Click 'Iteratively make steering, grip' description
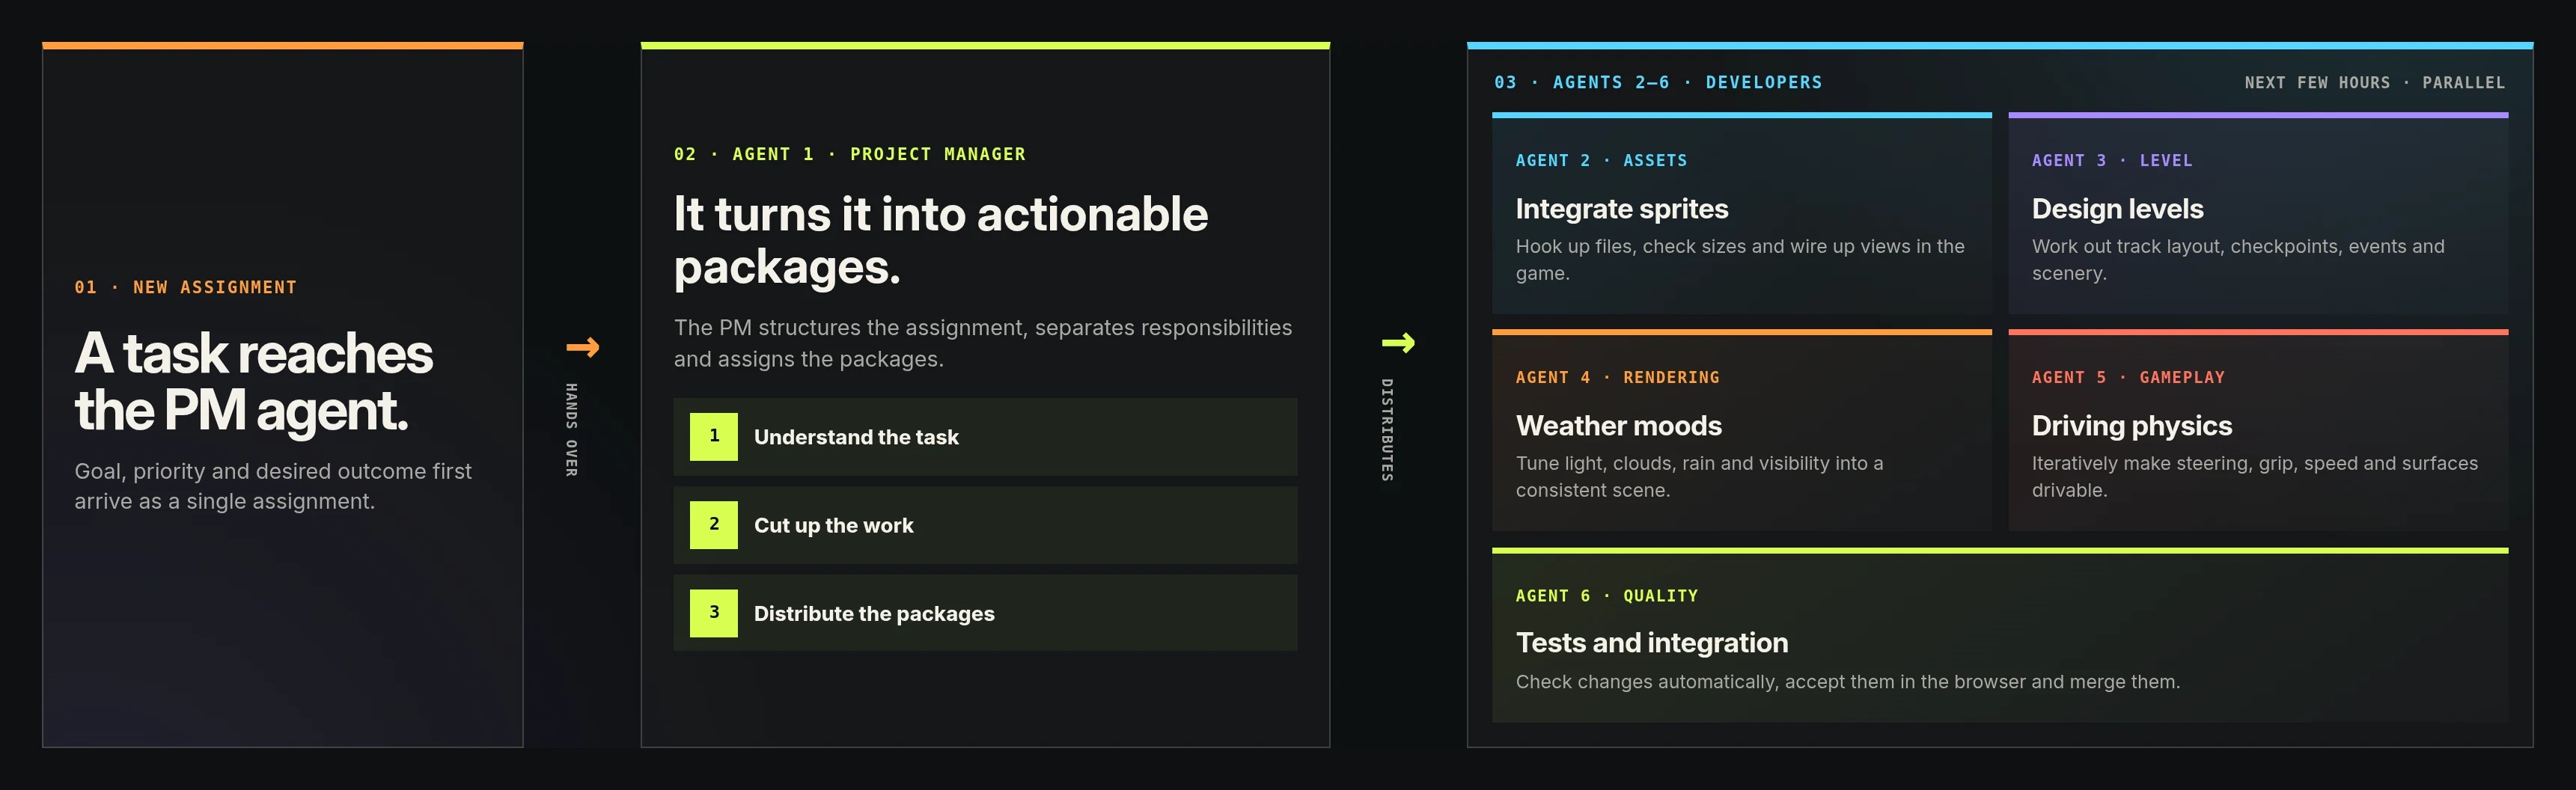 [2254, 476]
